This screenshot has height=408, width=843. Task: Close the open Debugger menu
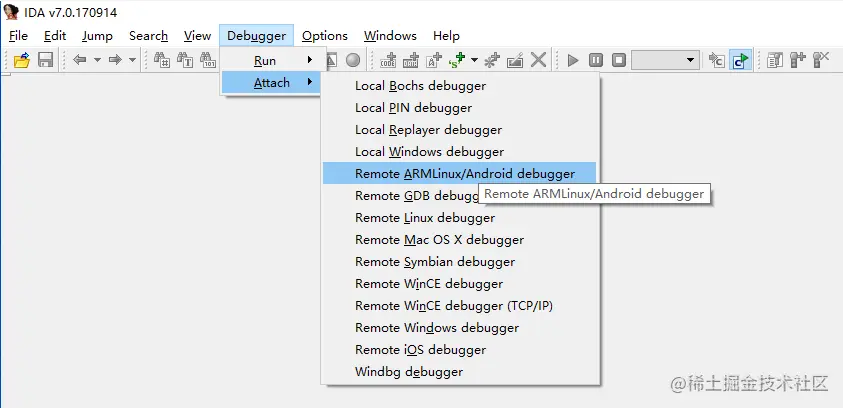[x=256, y=35]
